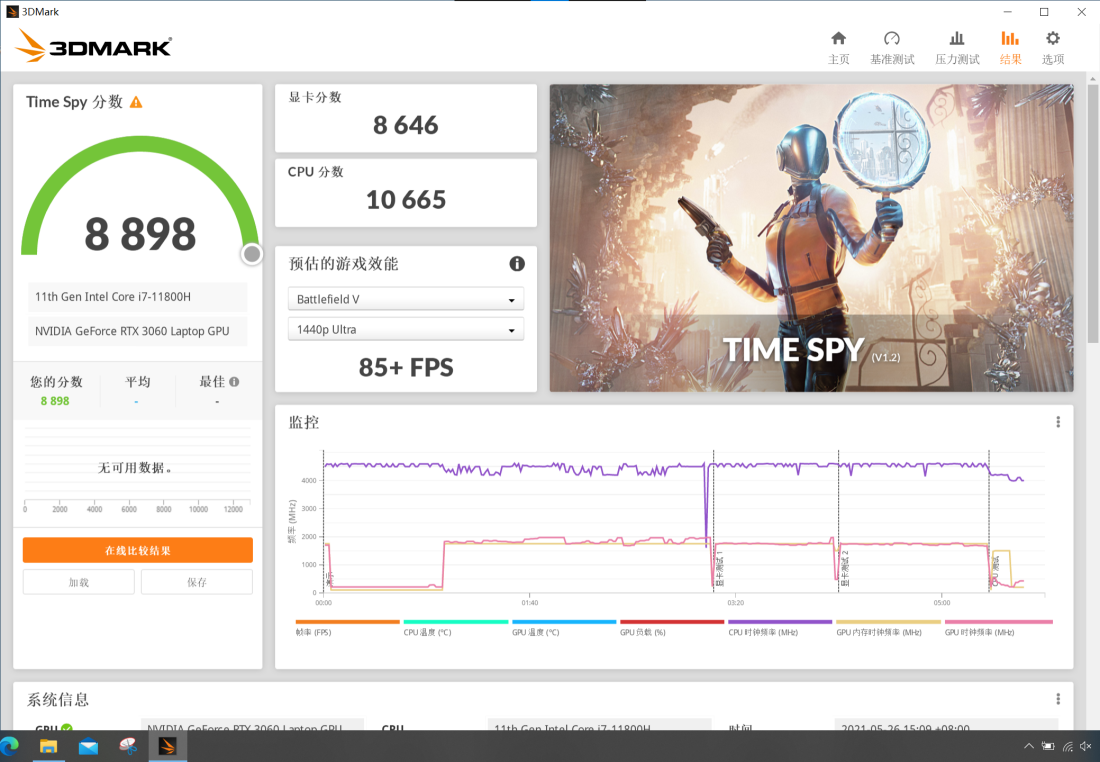Click the info icon in 预估的游戏效能
Screen dimensions: 1100x762
pos(517,264)
